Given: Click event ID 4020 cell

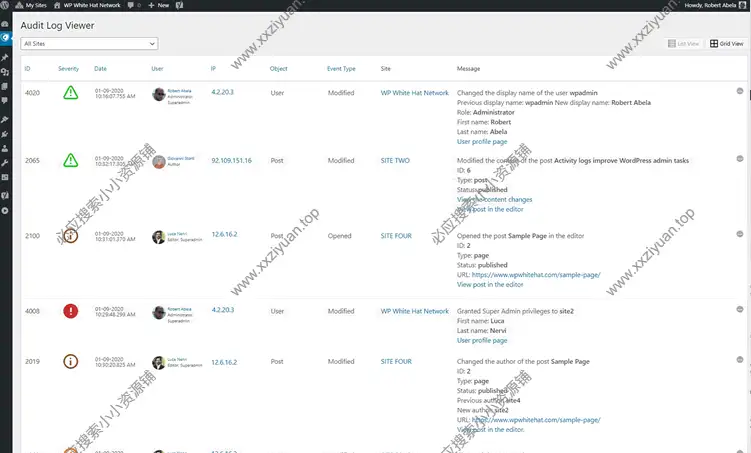Looking at the screenshot, I should 32,93.
